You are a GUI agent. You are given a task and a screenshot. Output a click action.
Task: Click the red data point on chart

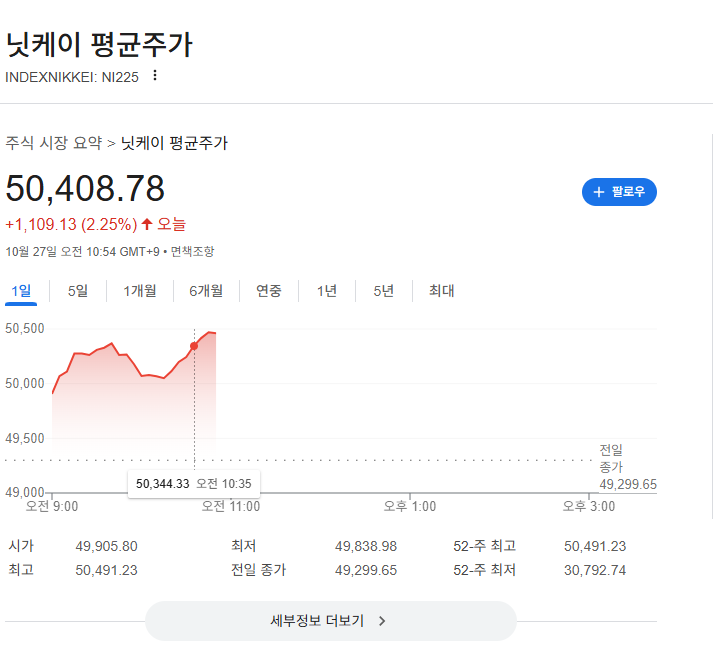coord(194,346)
